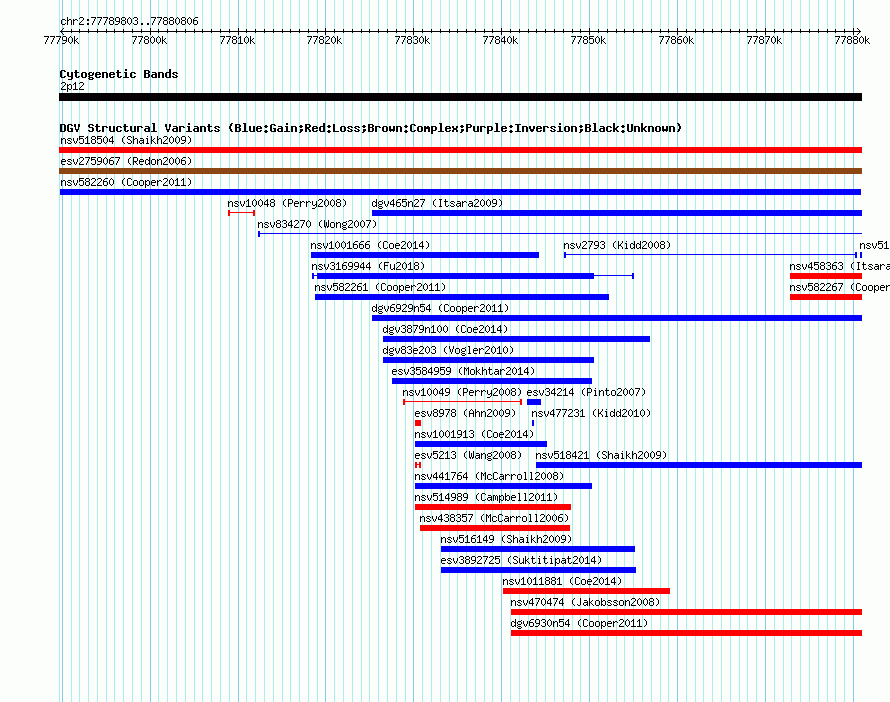The height and width of the screenshot is (702, 890).
Task: Click the black 2p12 cytogenetic band bar
Action: (x=460, y=97)
